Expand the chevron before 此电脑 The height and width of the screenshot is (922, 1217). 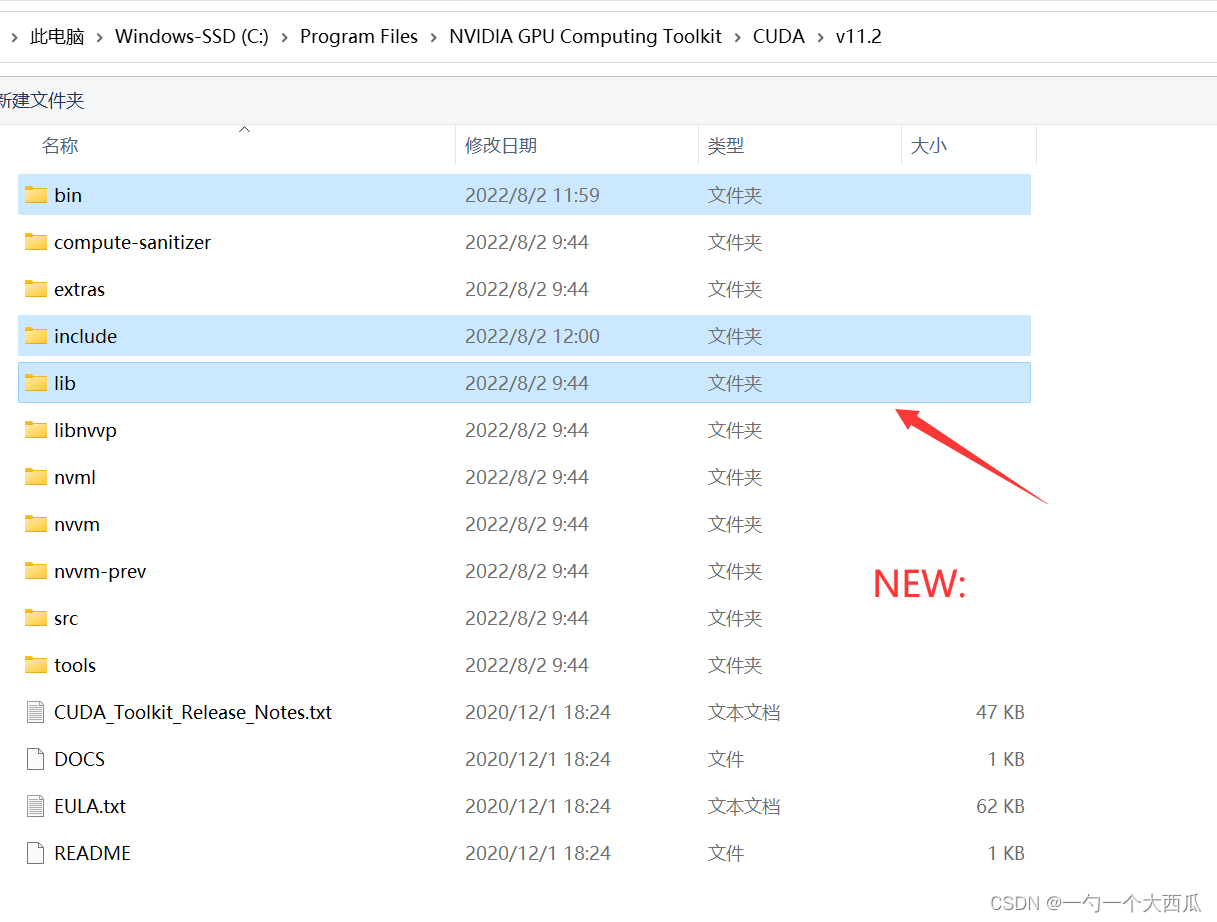point(14,37)
